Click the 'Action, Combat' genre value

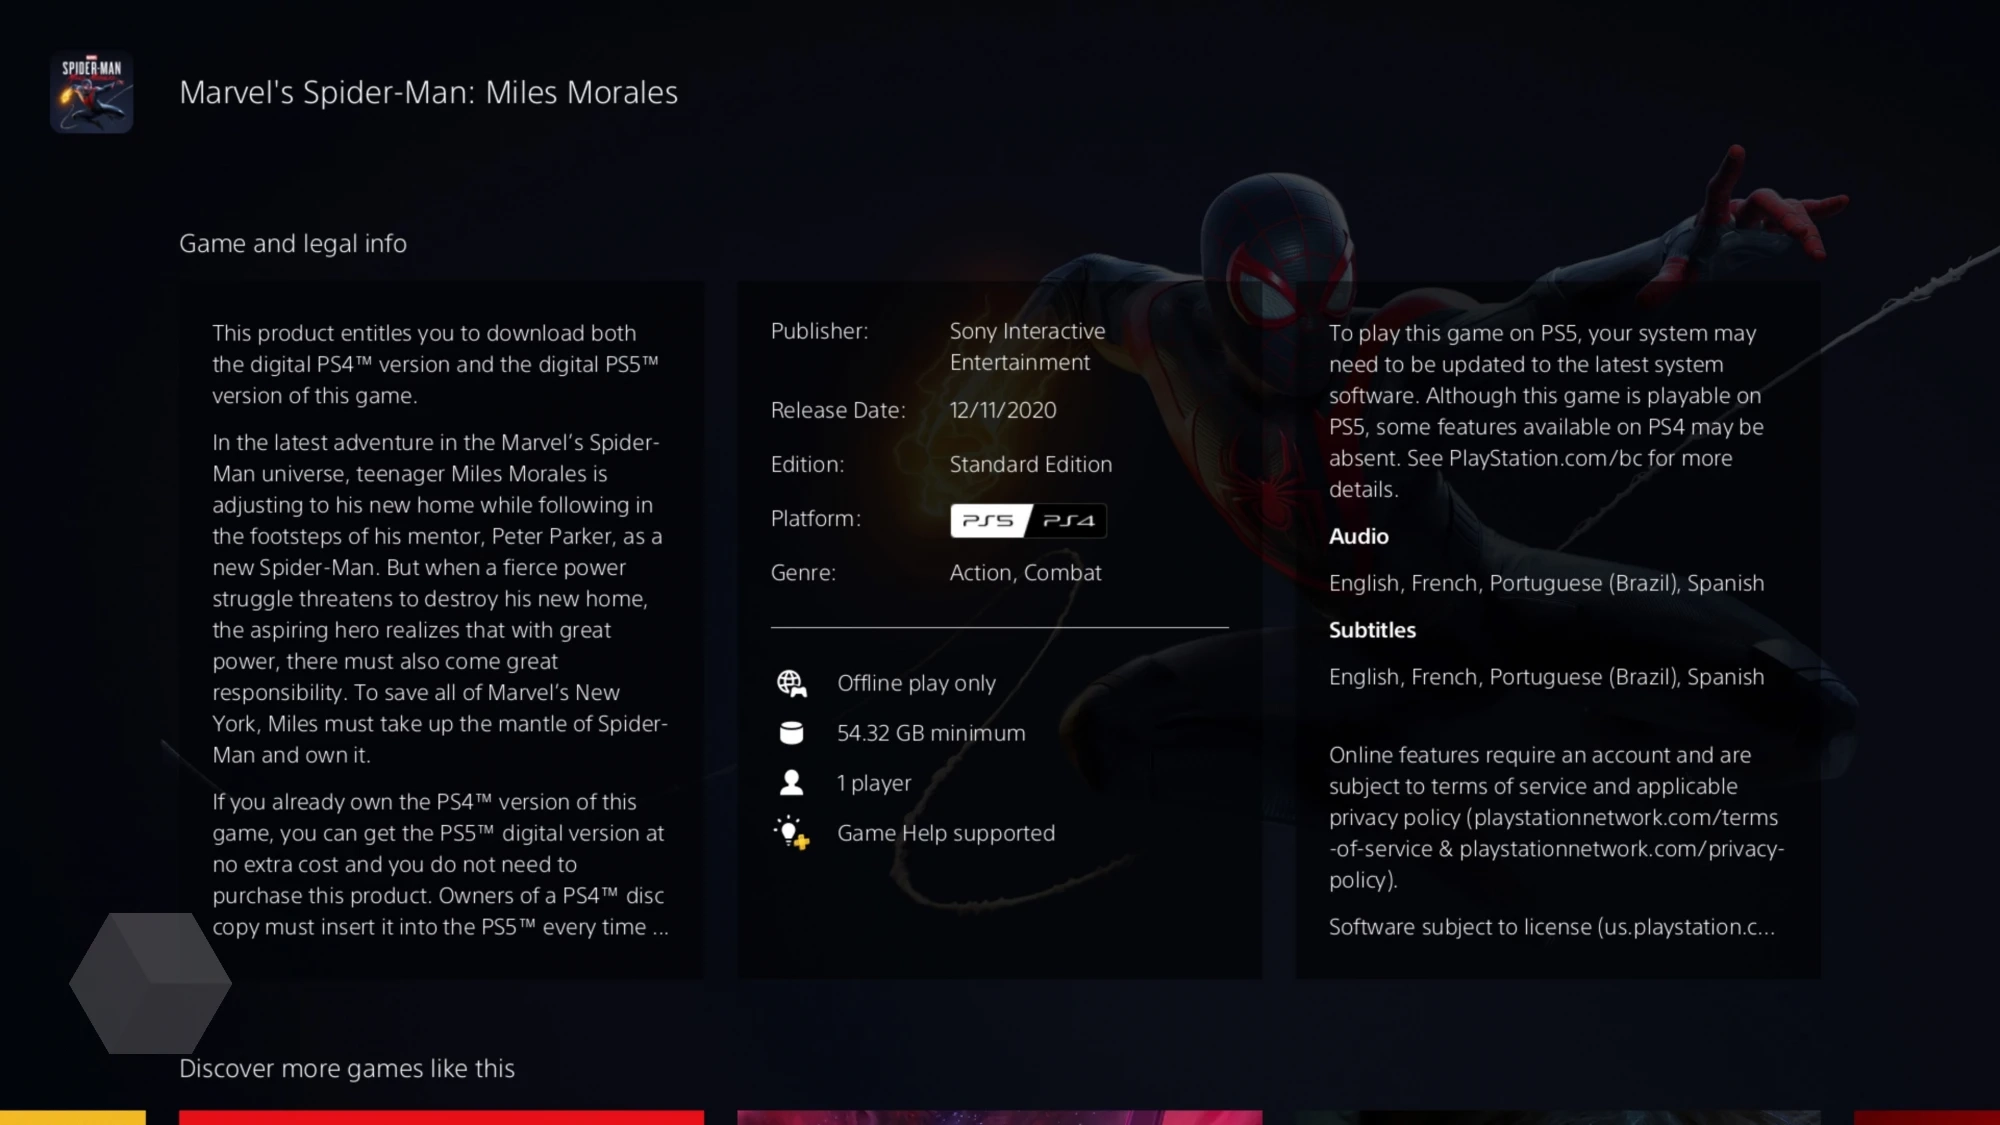coord(1025,572)
